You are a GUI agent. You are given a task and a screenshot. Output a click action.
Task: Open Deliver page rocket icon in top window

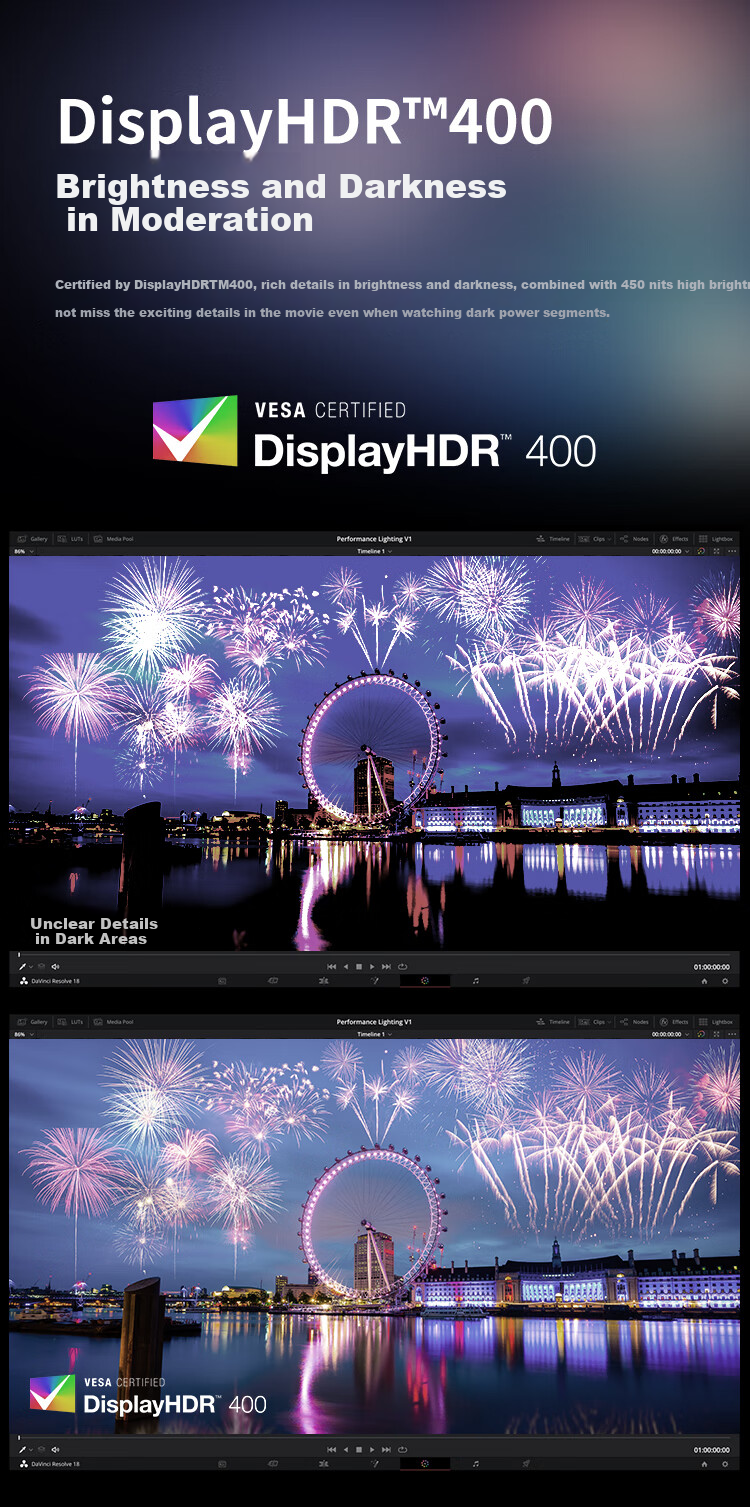526,981
